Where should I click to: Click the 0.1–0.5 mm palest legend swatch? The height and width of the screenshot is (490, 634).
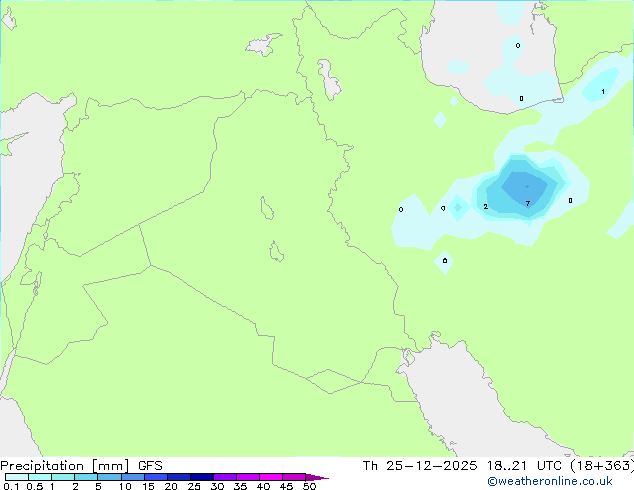(17, 477)
